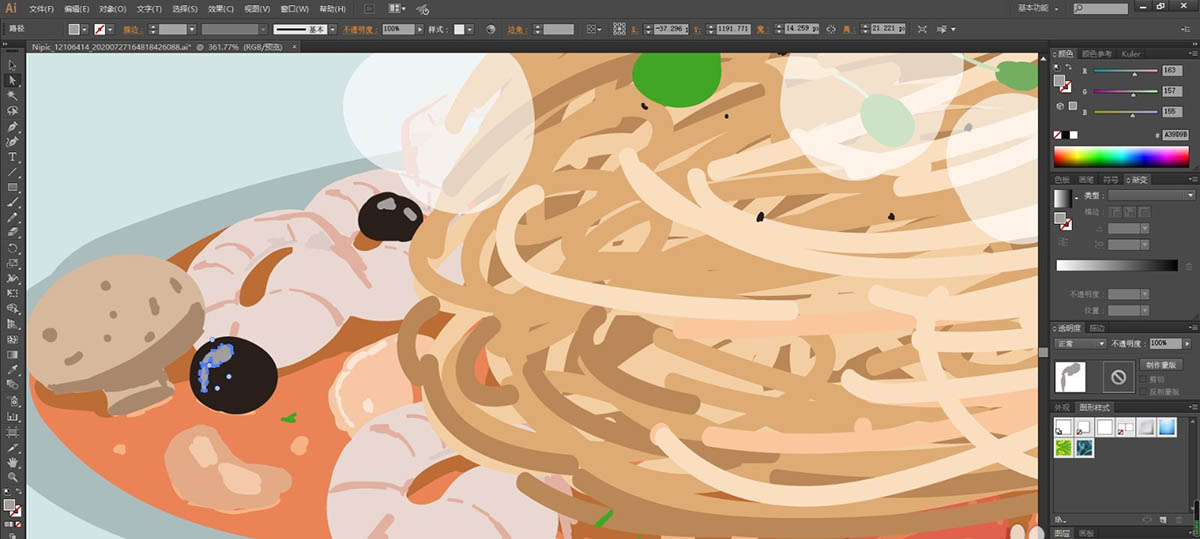Click the Align options icon in control bar
The height and width of the screenshot is (539, 1200).
pos(594,30)
